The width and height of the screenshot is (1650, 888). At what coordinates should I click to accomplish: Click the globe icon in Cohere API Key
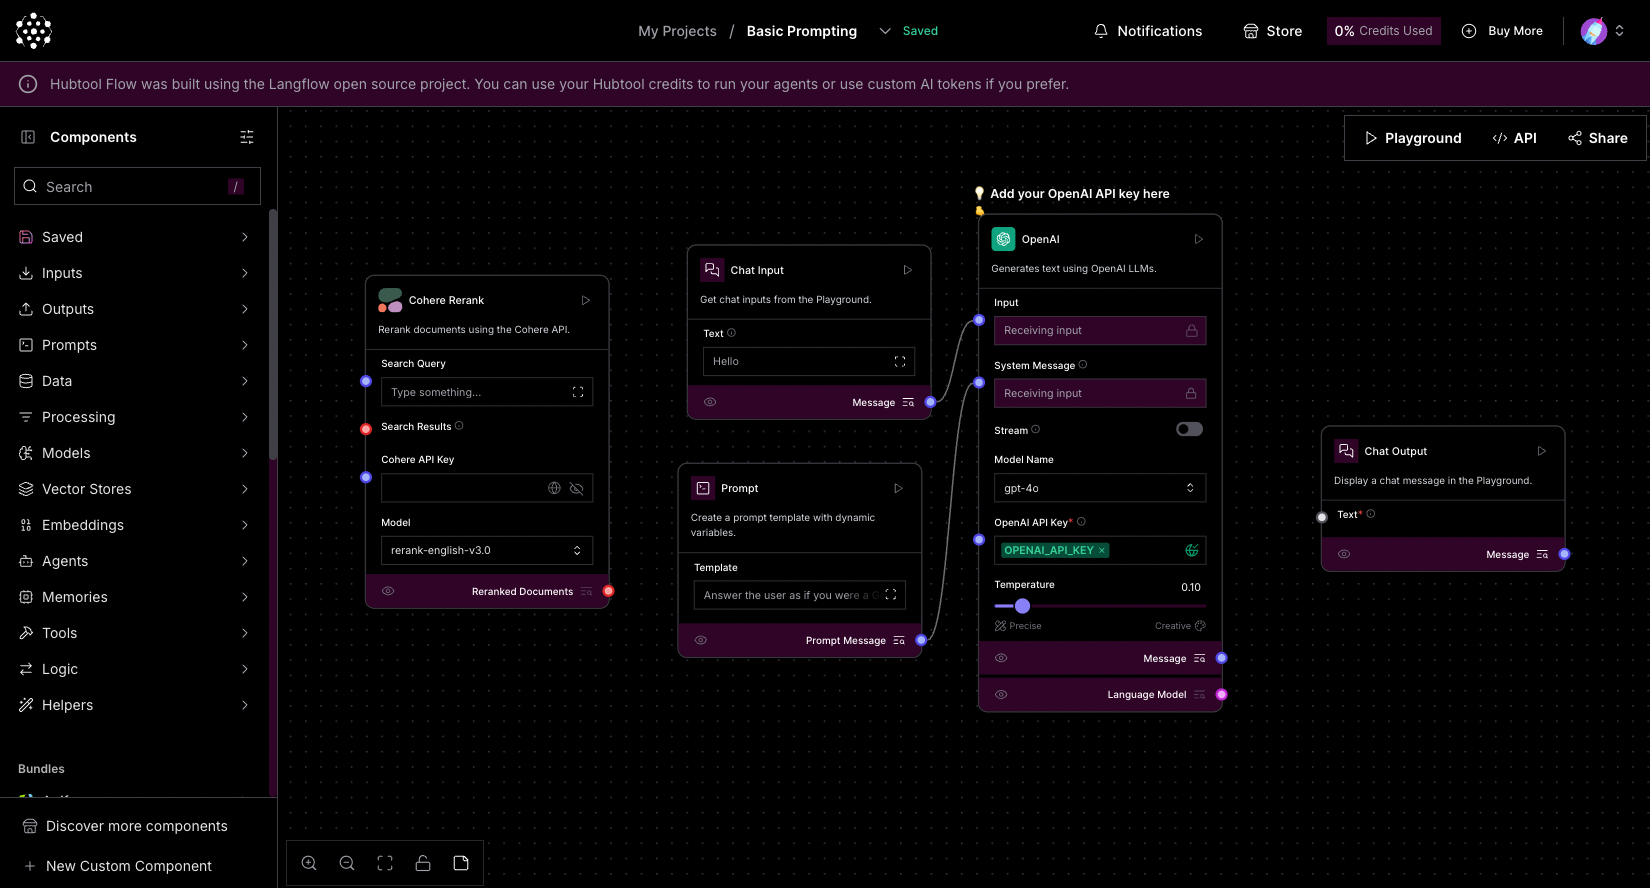tap(554, 488)
